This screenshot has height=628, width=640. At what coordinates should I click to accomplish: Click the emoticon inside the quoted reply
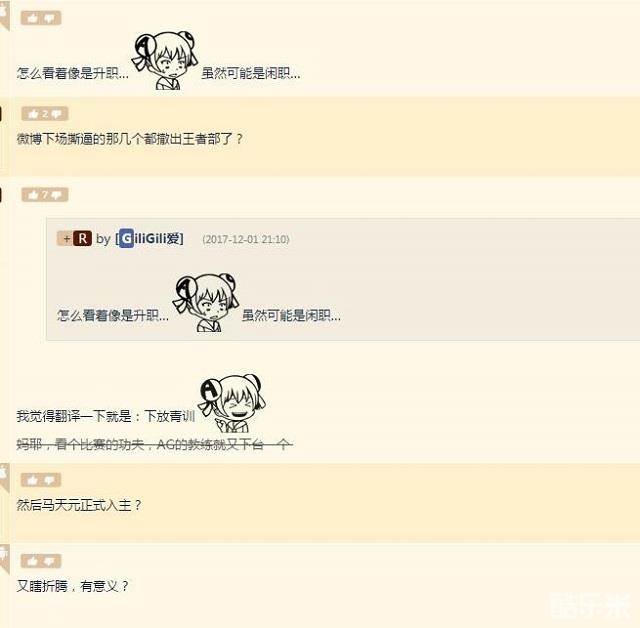[206, 302]
